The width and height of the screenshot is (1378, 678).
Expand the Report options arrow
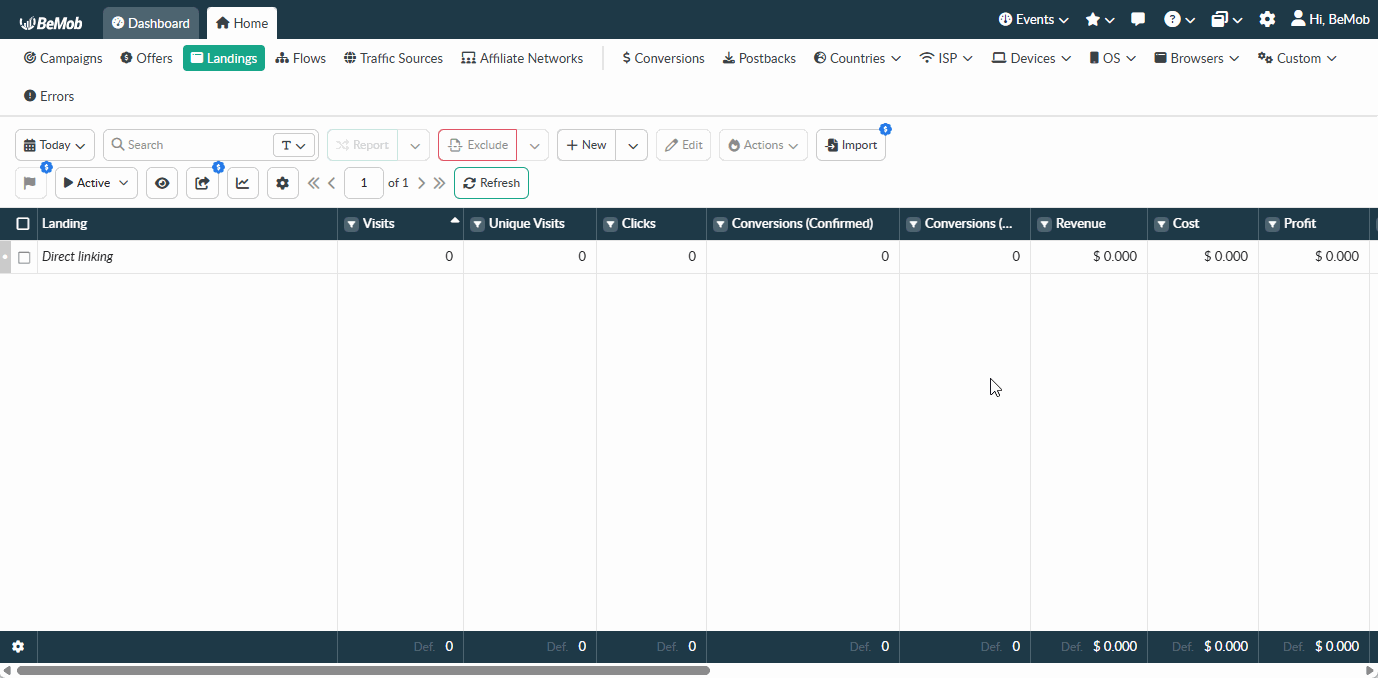413,145
